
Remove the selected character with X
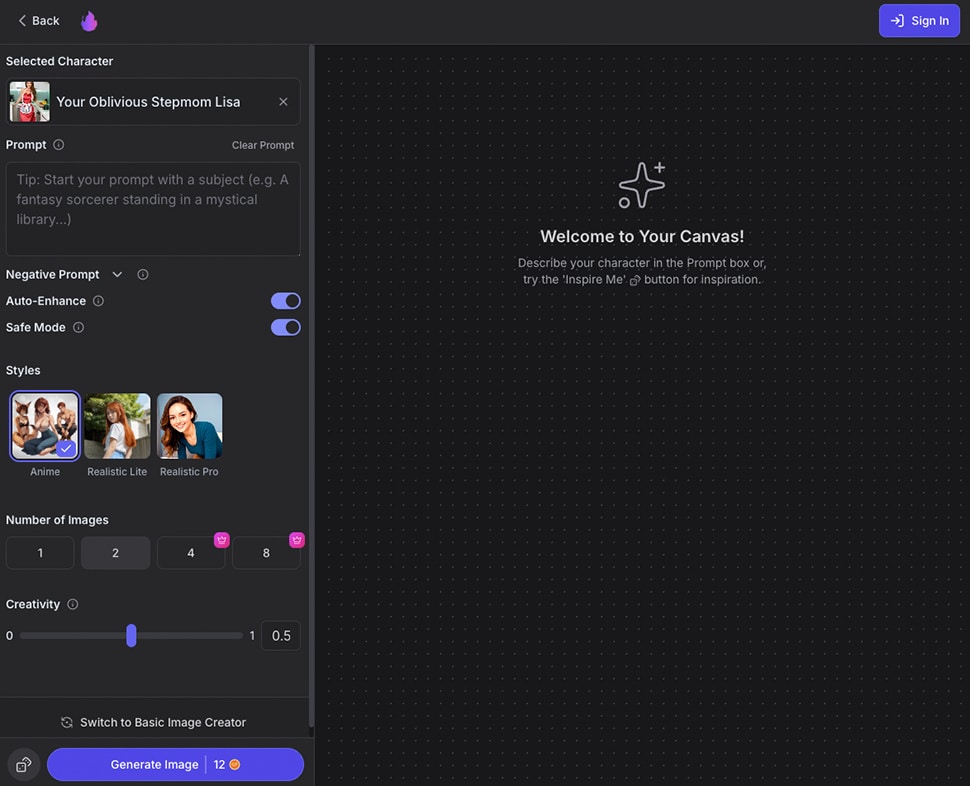tap(283, 102)
